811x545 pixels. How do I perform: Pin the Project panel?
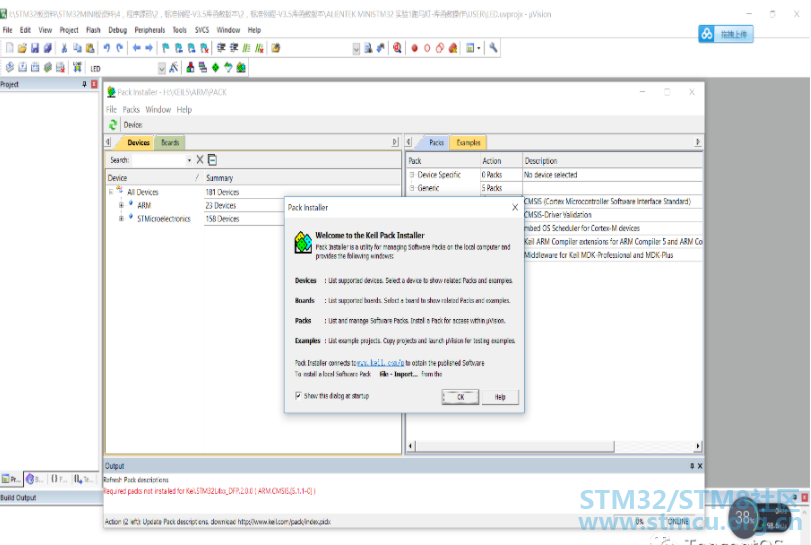(84, 84)
